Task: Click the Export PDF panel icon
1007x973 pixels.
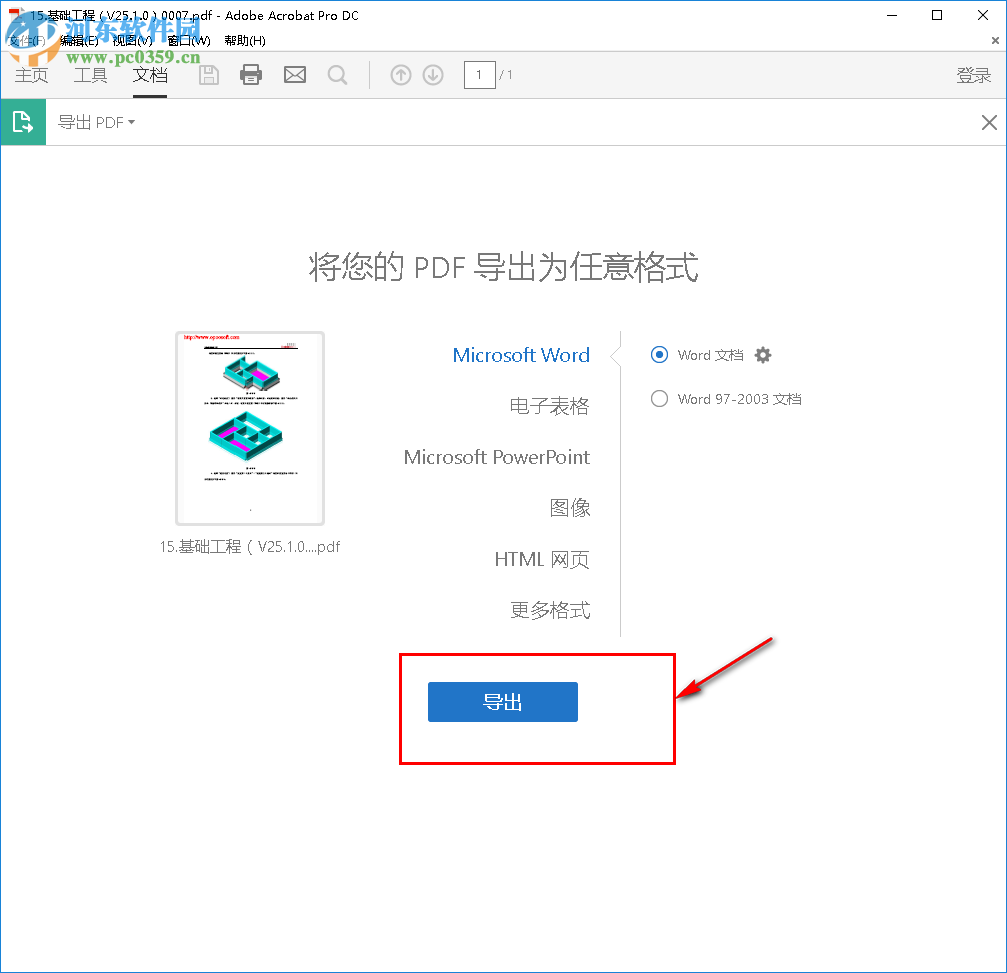Action: pos(22,121)
